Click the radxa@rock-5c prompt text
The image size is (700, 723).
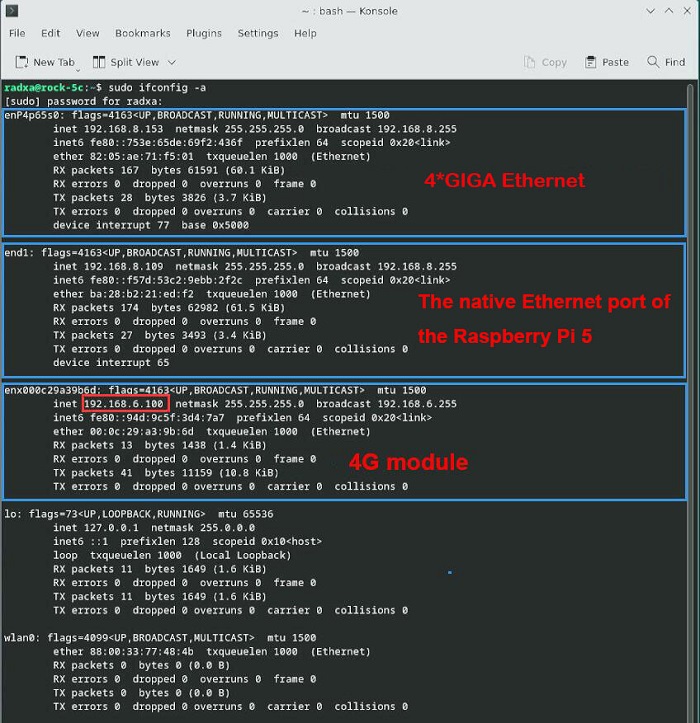44,88
